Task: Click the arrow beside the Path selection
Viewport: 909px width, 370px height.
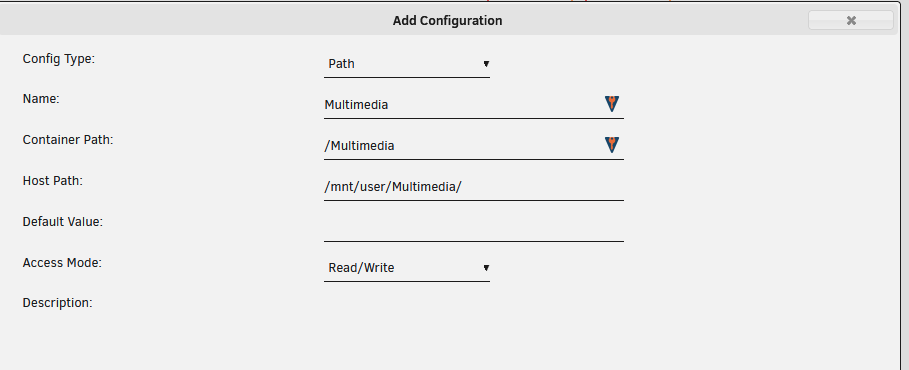Action: (x=486, y=64)
